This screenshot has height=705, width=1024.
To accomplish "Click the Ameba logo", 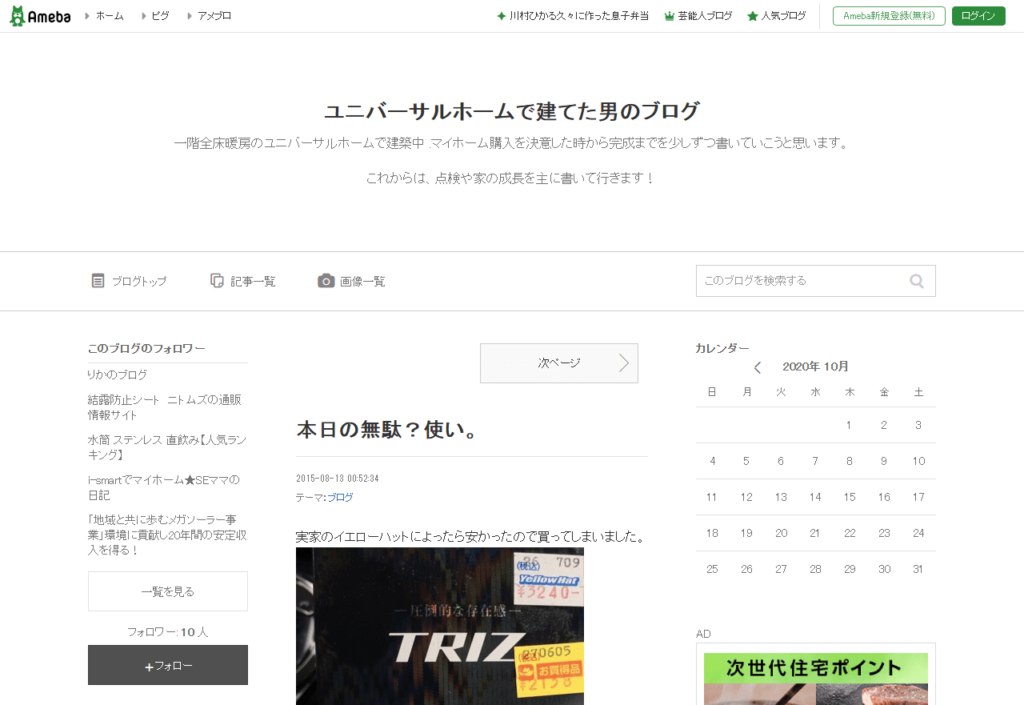I will tap(40, 16).
